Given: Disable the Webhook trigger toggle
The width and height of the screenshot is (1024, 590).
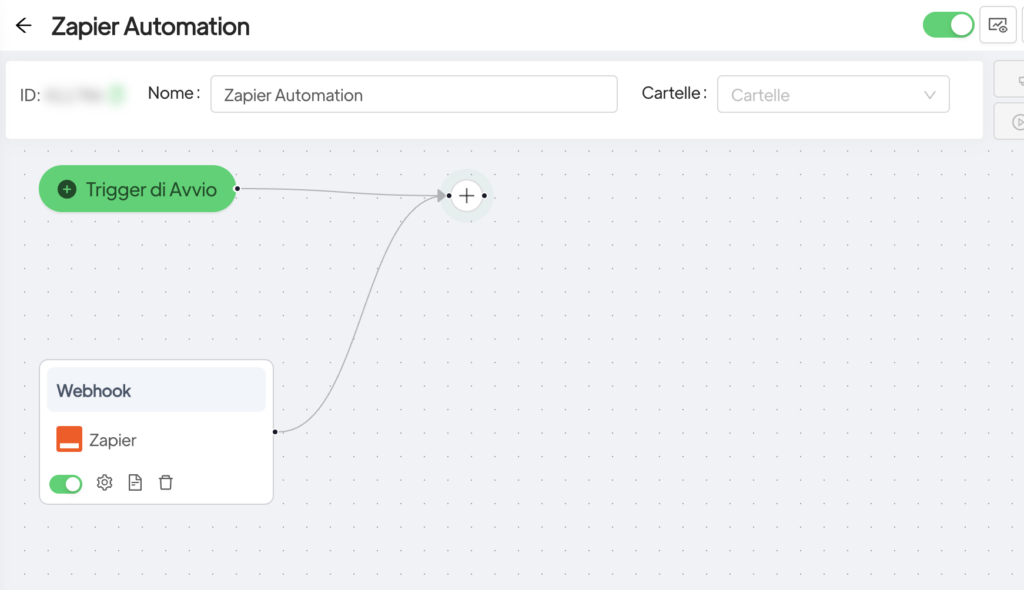Looking at the screenshot, I should (x=66, y=484).
